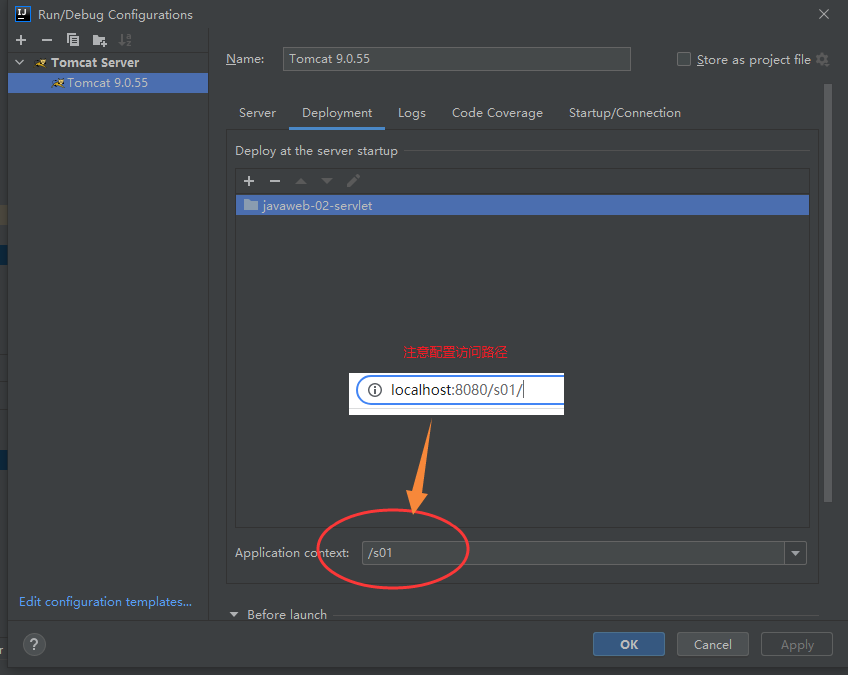Click the Tomcat icon beside Tomcat 9.0.55
This screenshot has height=675, width=848.
pyautogui.click(x=58, y=83)
